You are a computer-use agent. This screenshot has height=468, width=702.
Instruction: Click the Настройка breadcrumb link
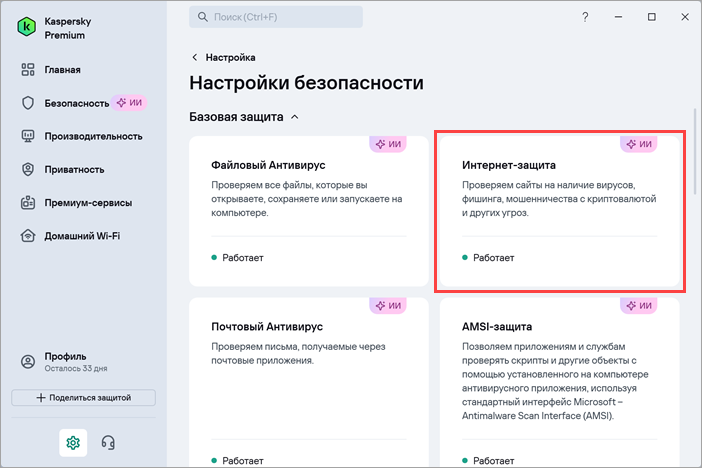(x=230, y=57)
